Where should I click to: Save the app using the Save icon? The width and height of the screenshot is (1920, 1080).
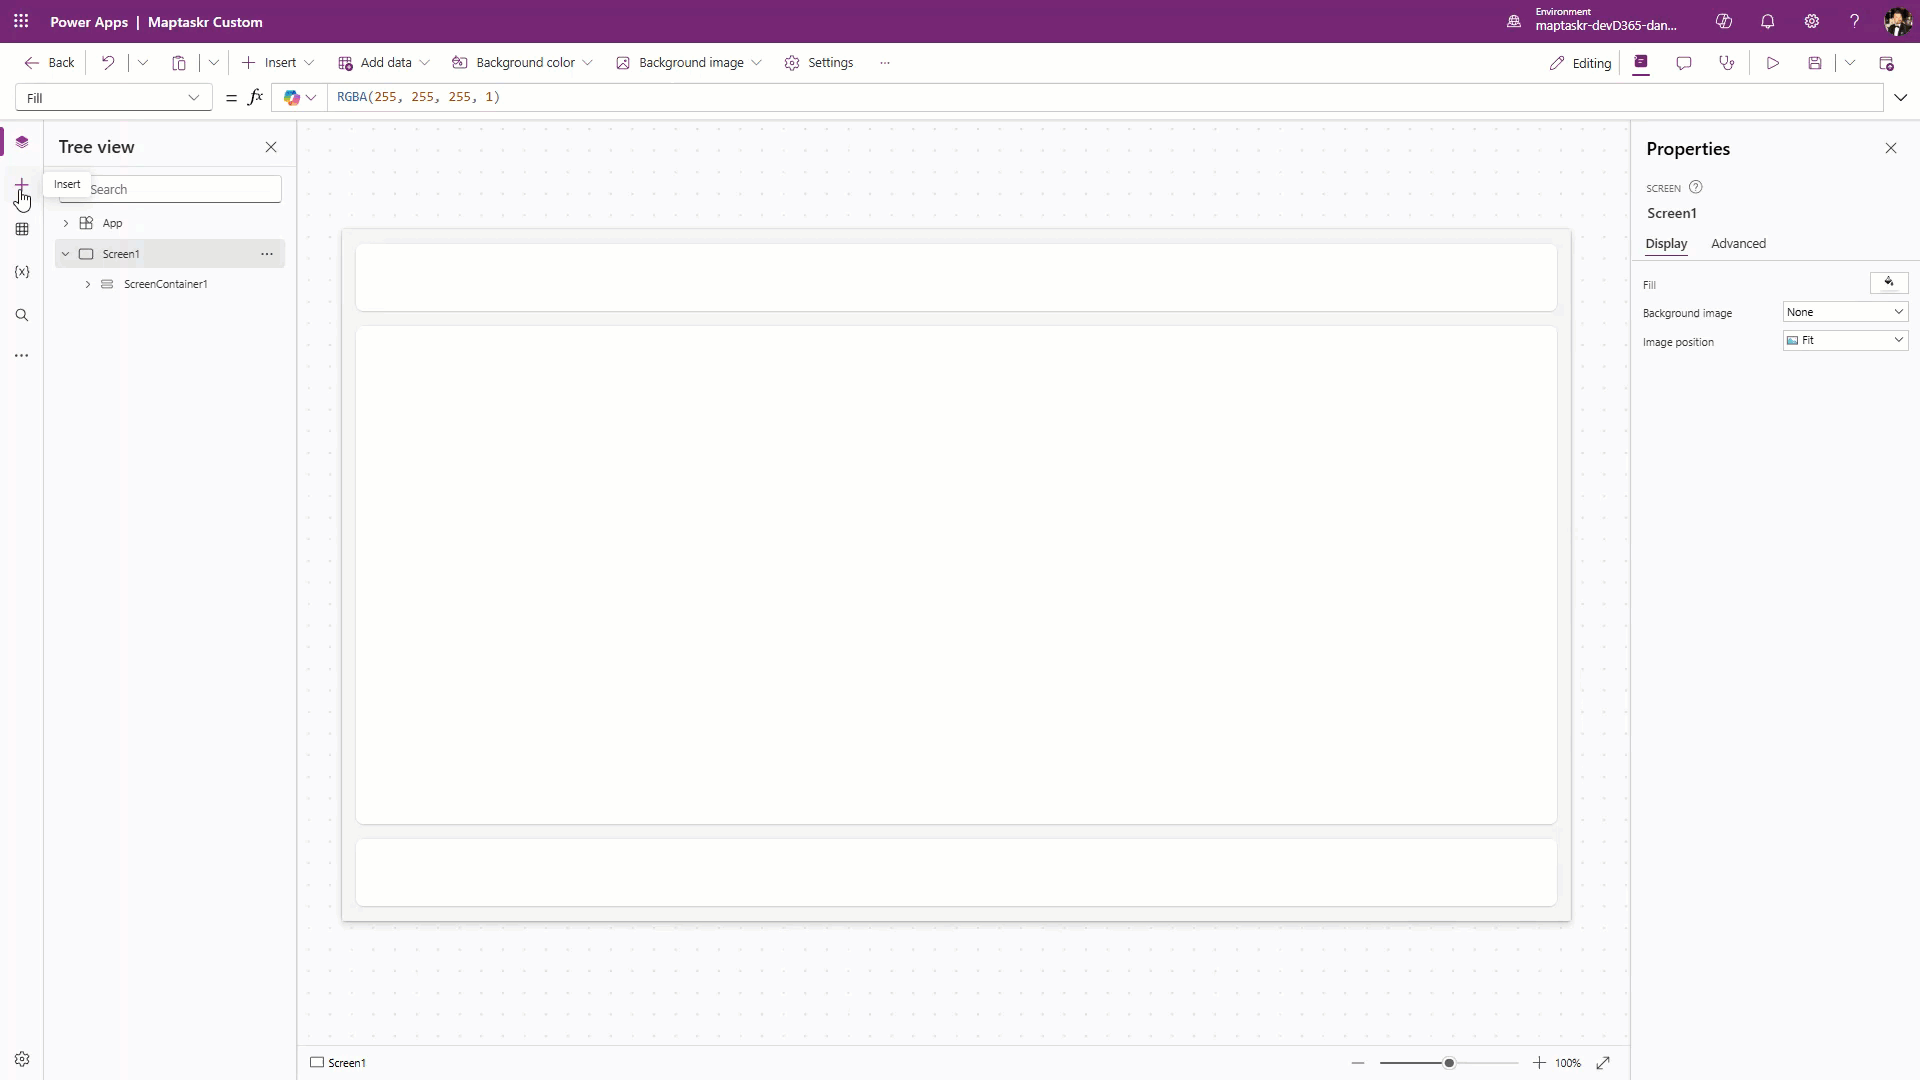tap(1815, 62)
